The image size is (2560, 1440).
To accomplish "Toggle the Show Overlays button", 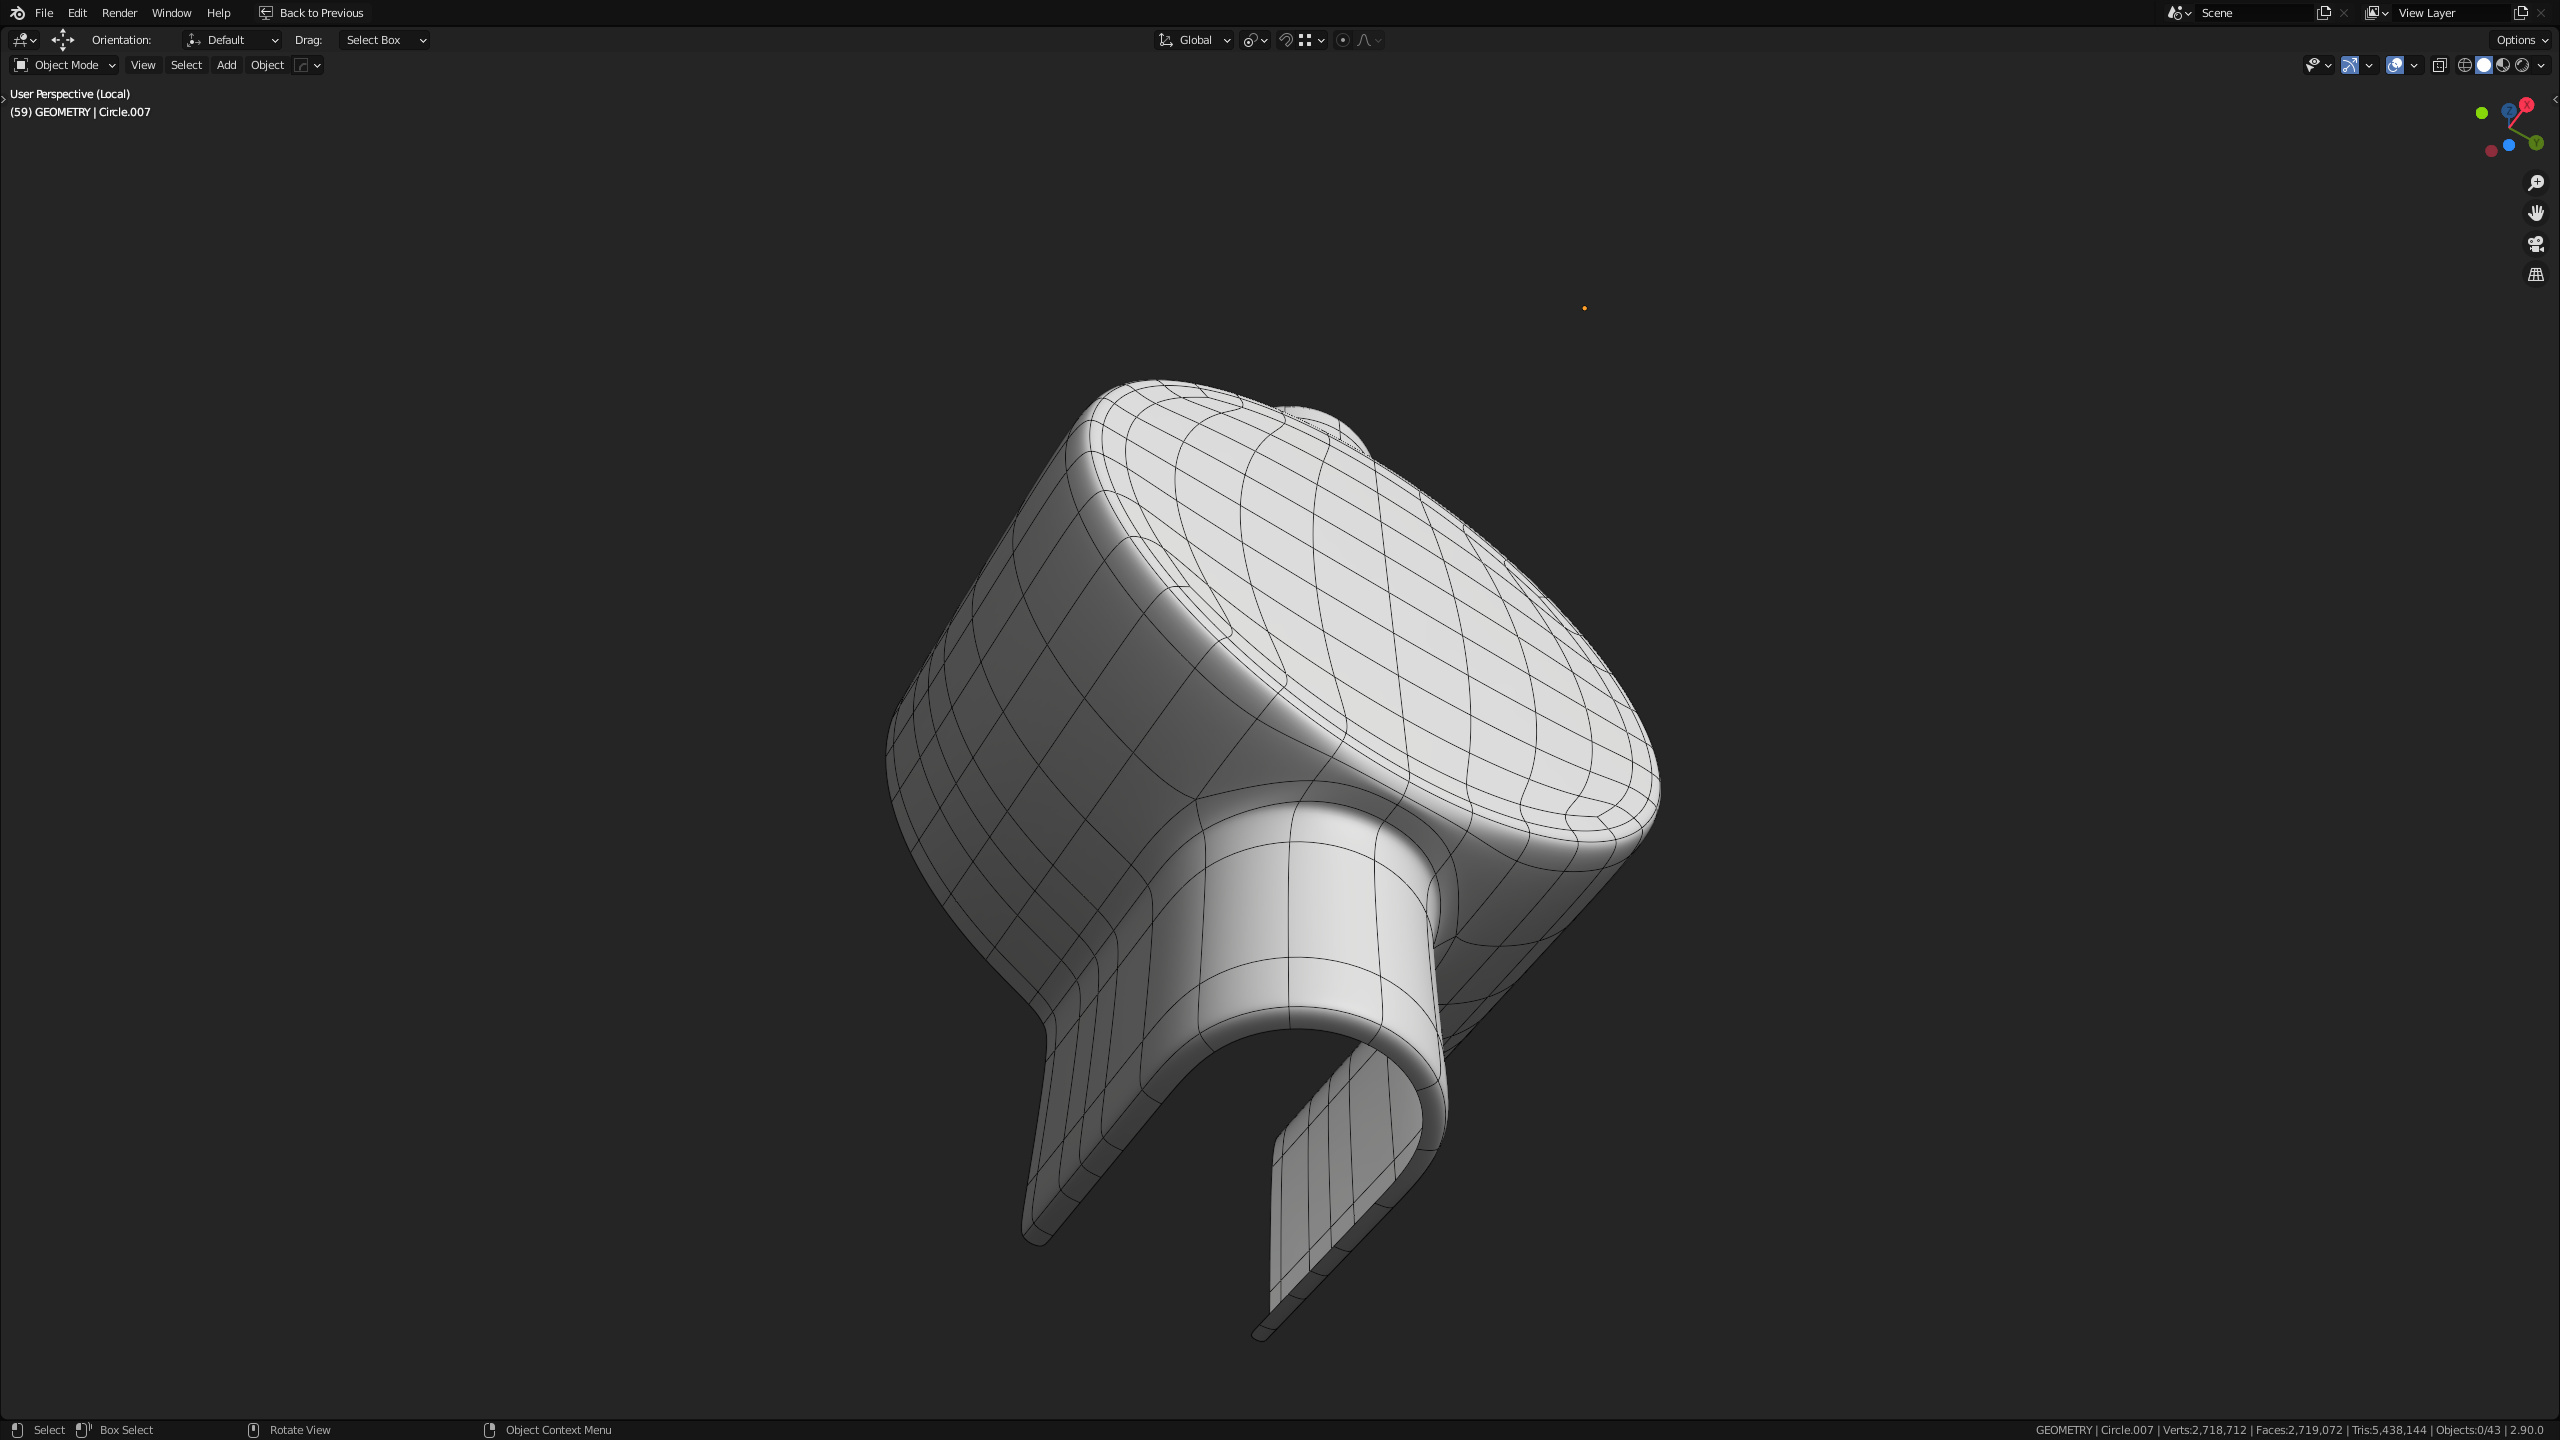I will coord(2395,65).
